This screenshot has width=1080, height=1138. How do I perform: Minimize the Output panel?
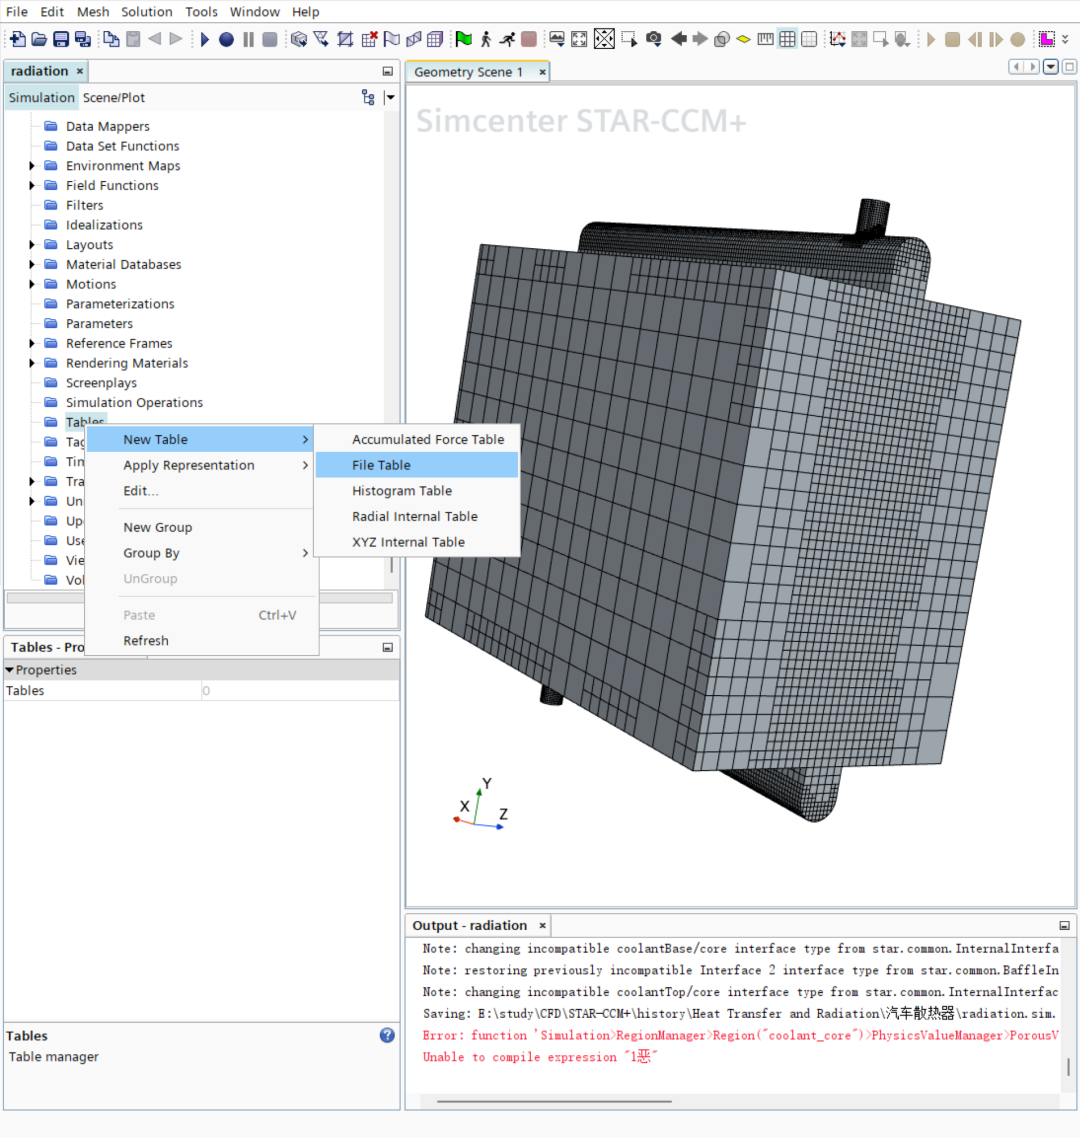point(1064,925)
